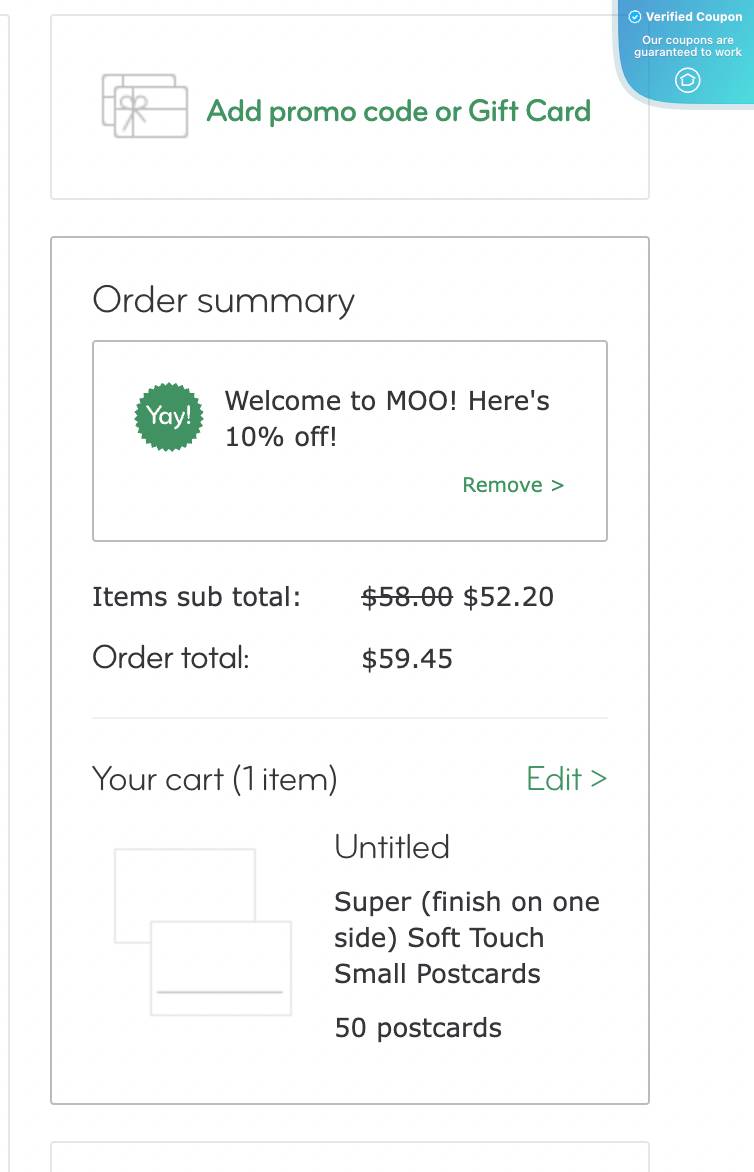Click the postcards product thumbnail
Image resolution: width=754 pixels, height=1172 pixels.
tap(203, 932)
